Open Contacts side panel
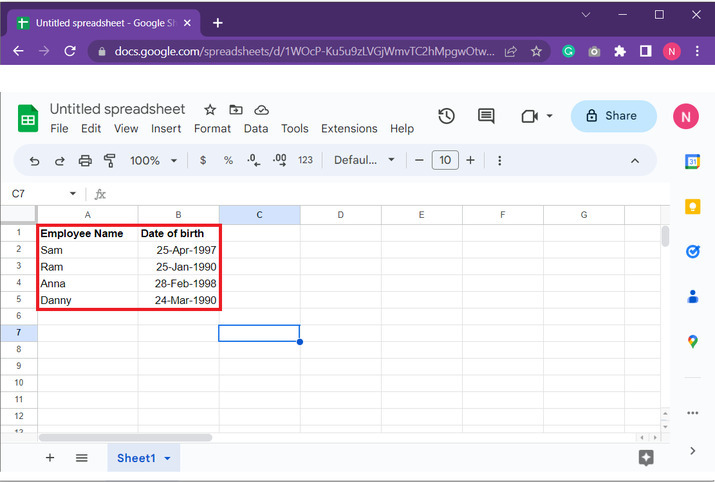Screen dimensions: 715x482 click(x=693, y=296)
